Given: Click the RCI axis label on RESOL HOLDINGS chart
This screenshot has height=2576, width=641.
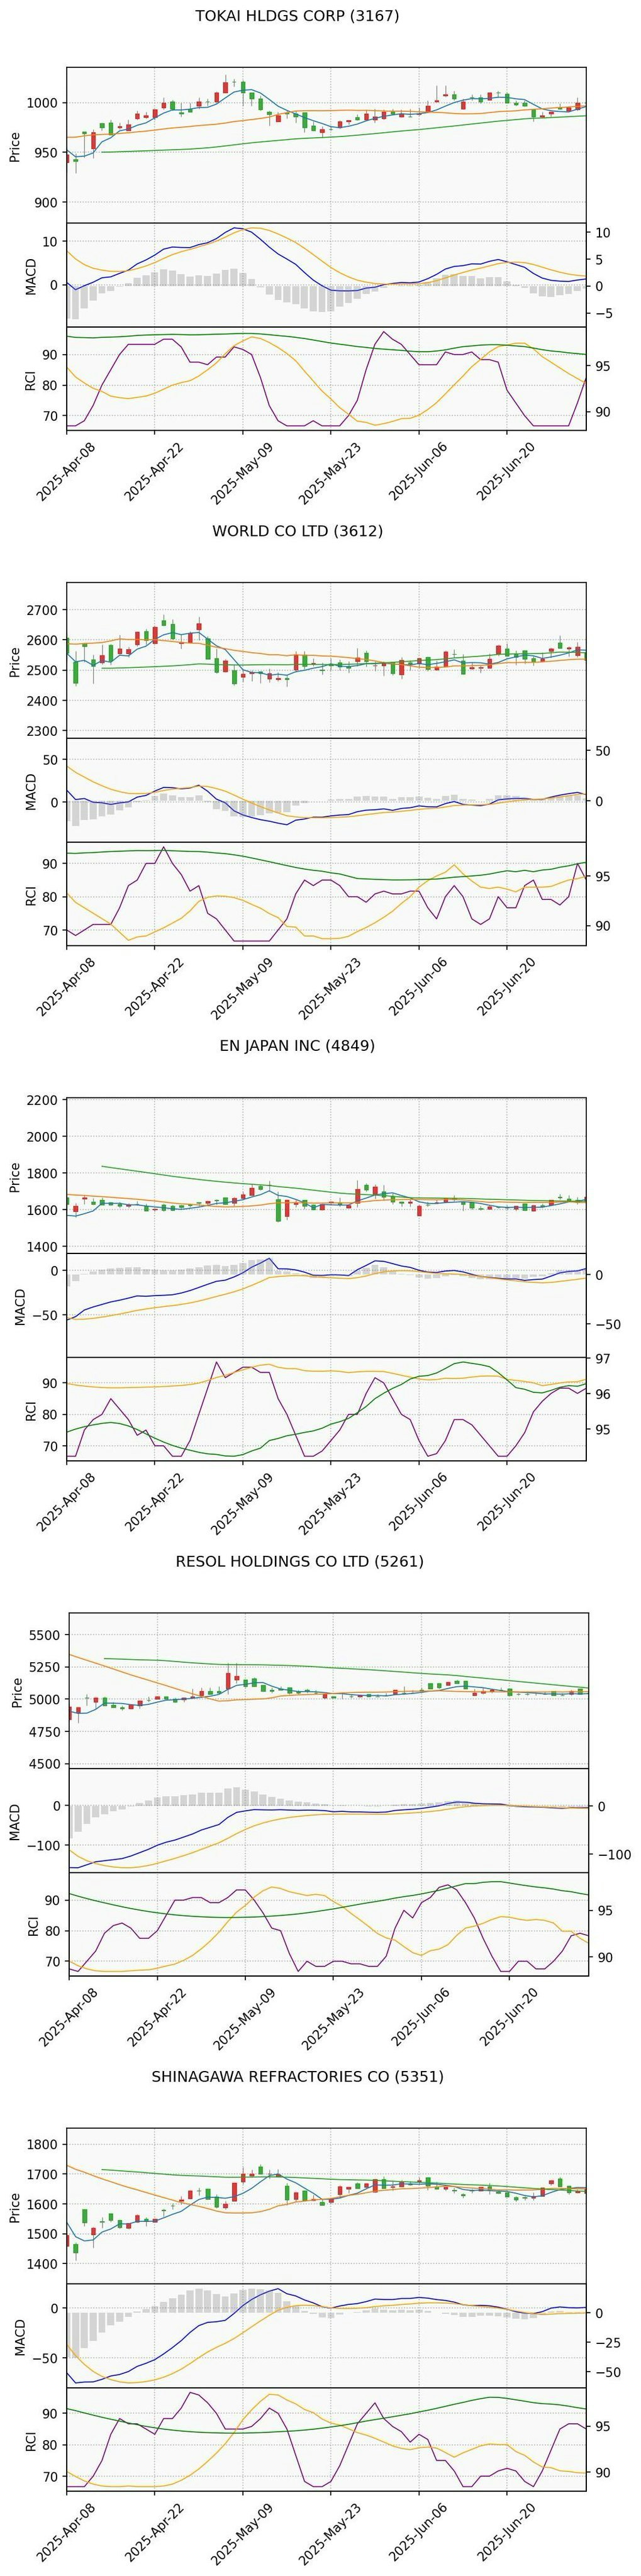Looking at the screenshot, I should 33,1926.
